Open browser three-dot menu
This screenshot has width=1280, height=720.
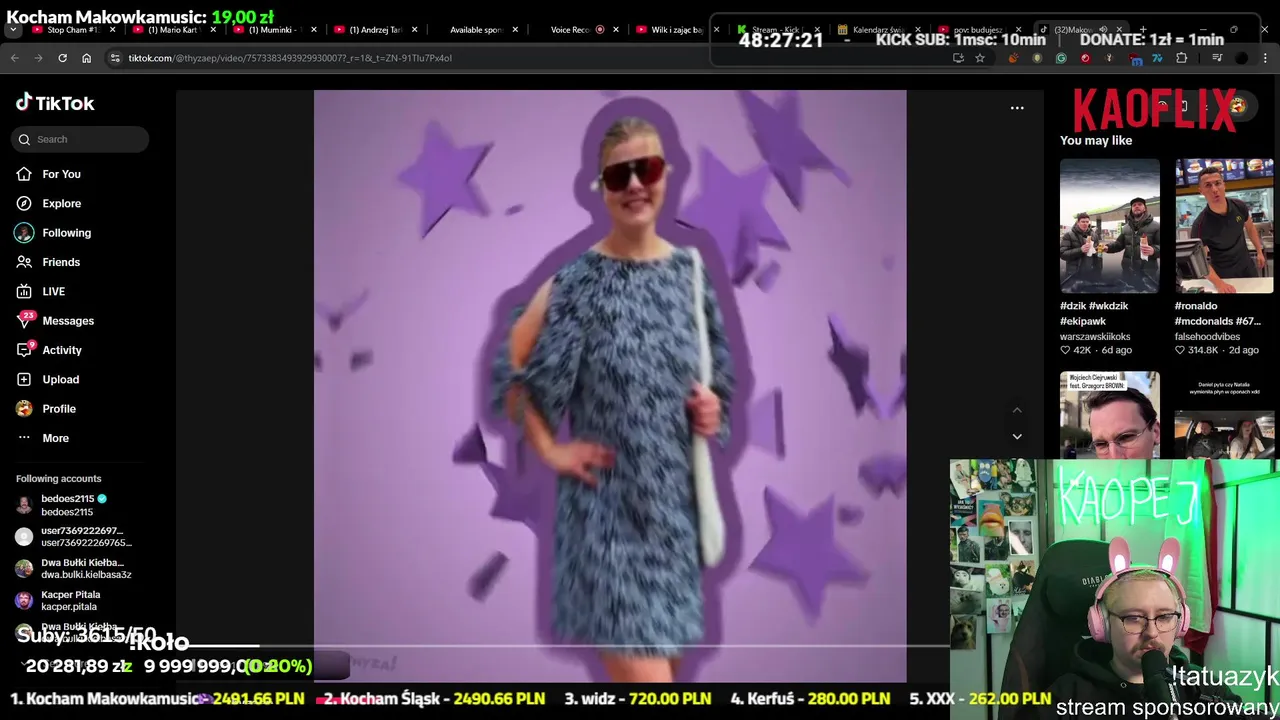1265,58
